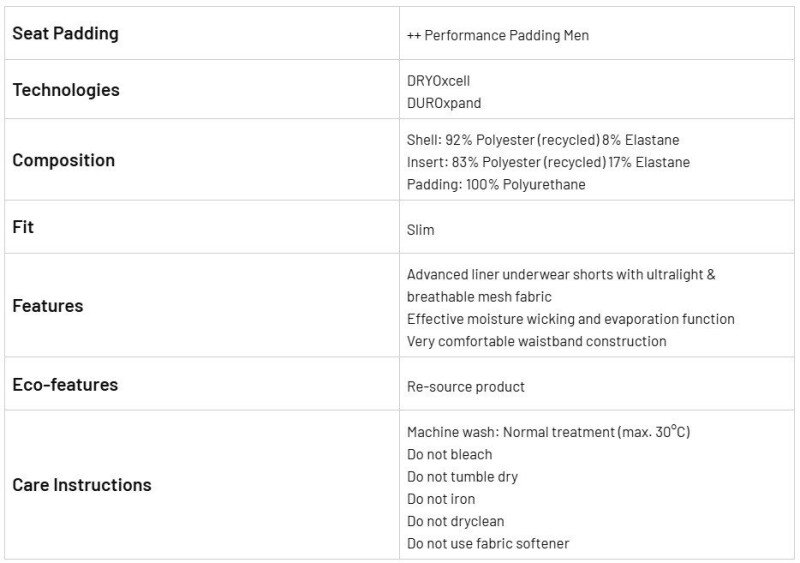Screen dimensions: 800x563
Task: Click the comfortable waistband construction line
Action: (x=536, y=341)
